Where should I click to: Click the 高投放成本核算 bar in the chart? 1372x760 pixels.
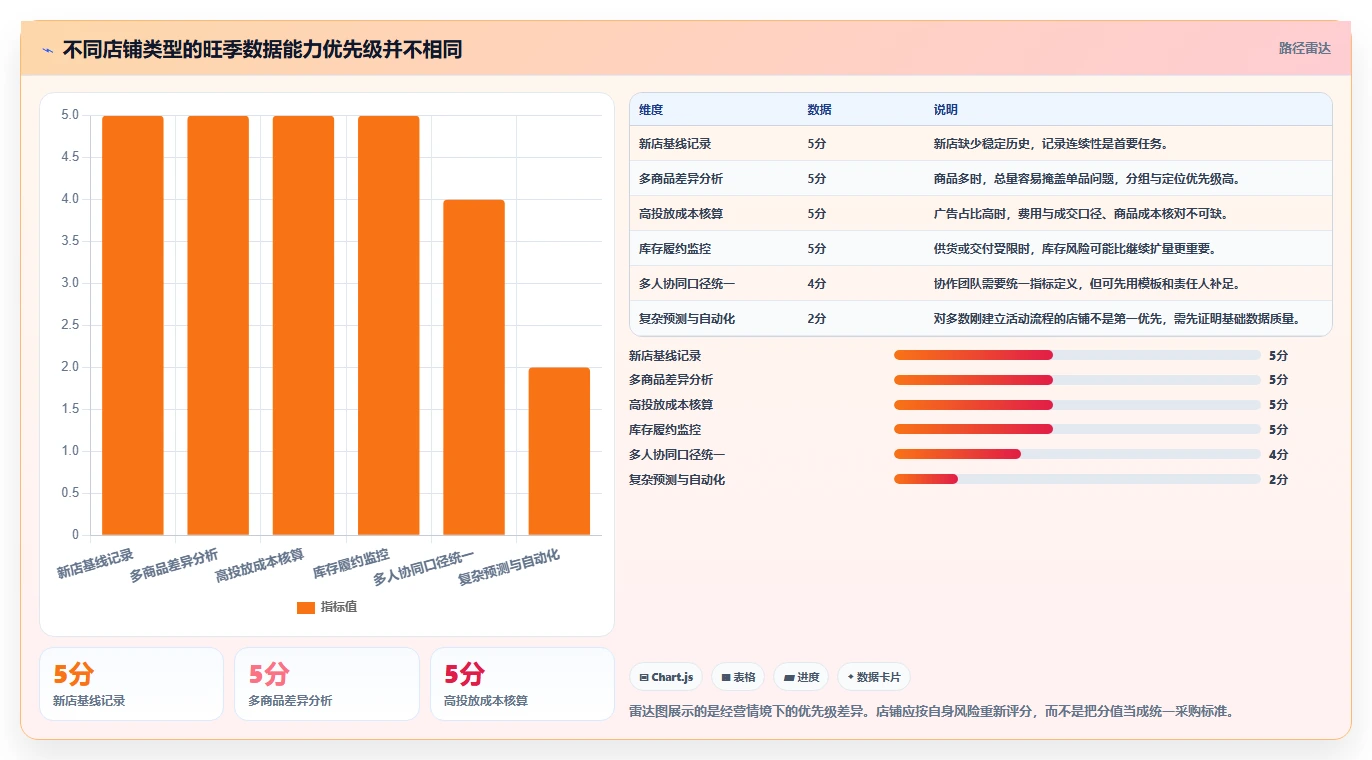click(303, 325)
